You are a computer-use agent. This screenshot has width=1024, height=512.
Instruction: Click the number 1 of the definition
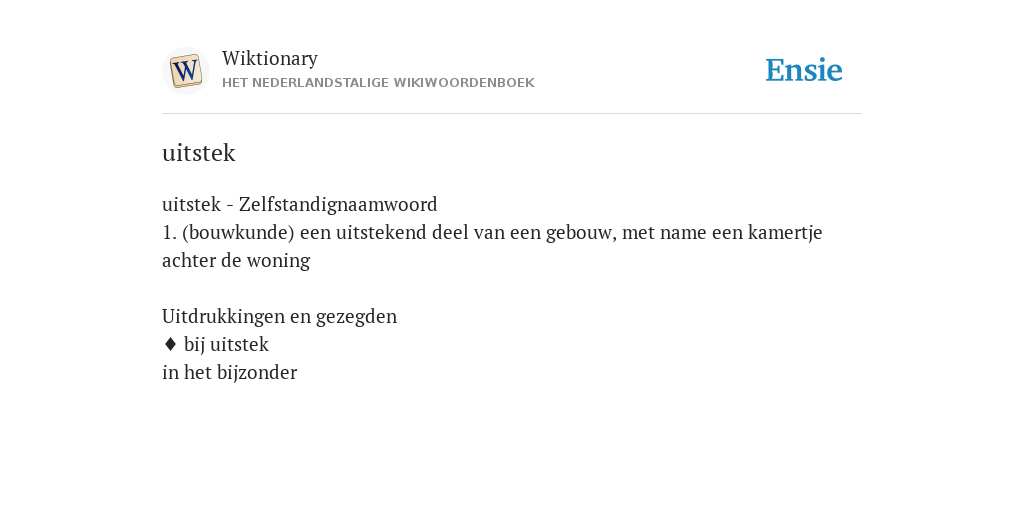coord(169,232)
